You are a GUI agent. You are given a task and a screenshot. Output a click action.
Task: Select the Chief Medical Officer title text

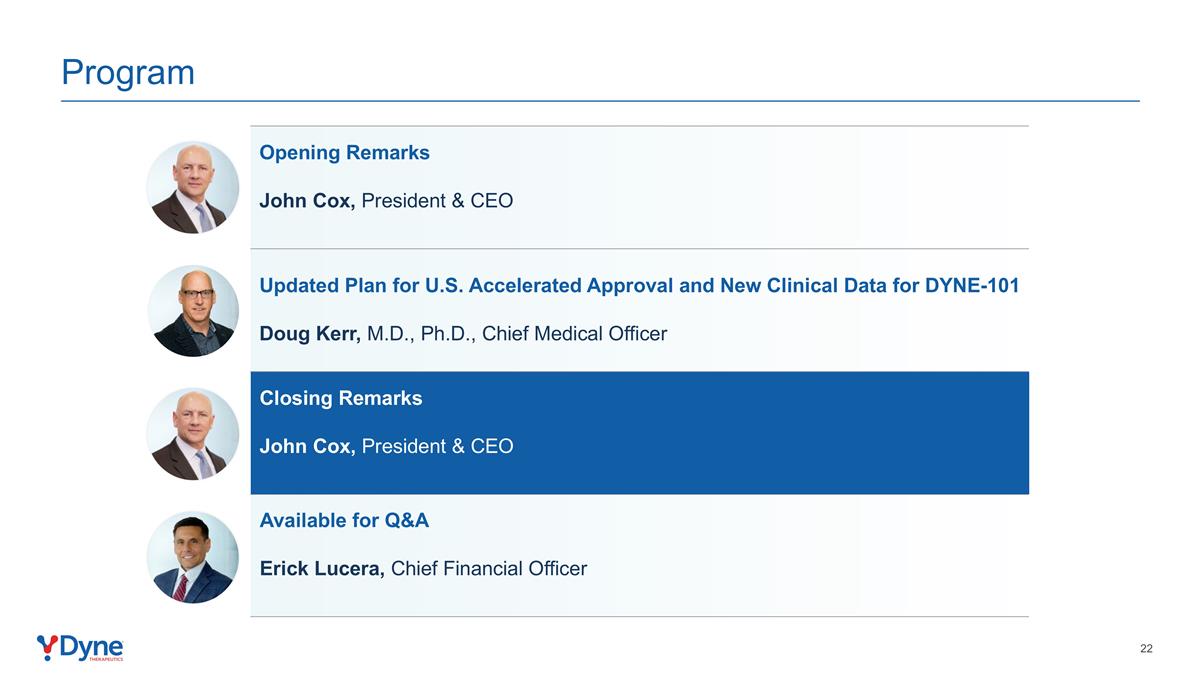coord(574,334)
